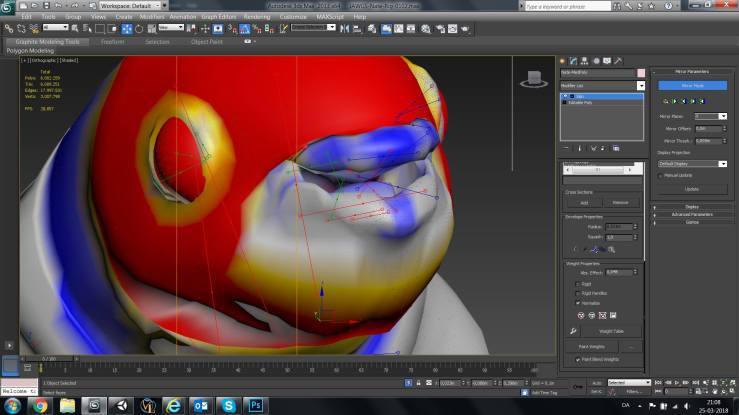Click the Align tool icon
Image resolution: width=739 pixels, height=415 pixels.
click(357, 29)
